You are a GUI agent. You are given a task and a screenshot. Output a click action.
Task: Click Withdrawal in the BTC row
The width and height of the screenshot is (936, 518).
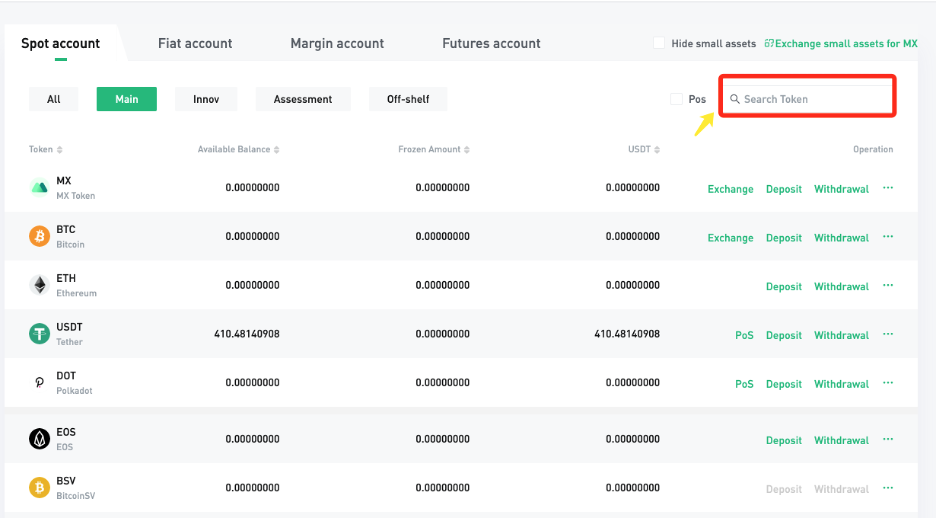(x=841, y=238)
